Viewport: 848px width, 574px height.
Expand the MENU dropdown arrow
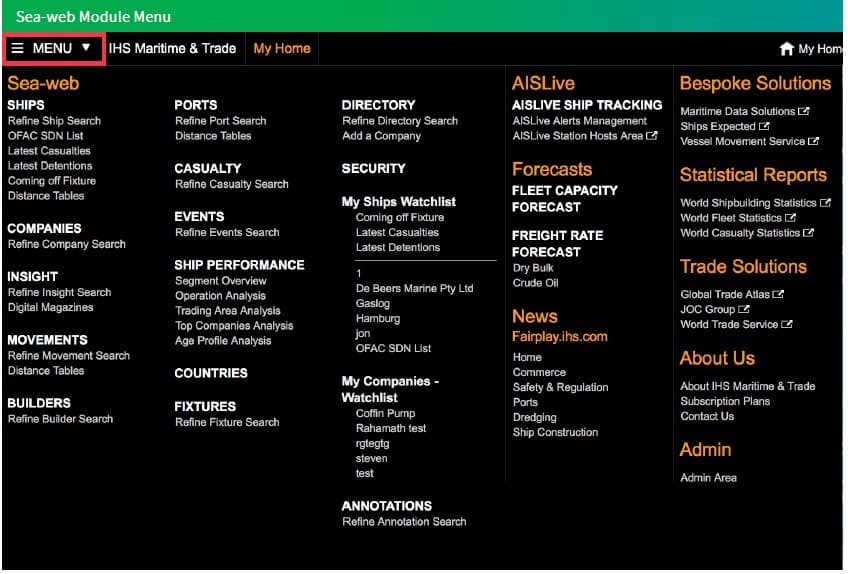coord(86,48)
